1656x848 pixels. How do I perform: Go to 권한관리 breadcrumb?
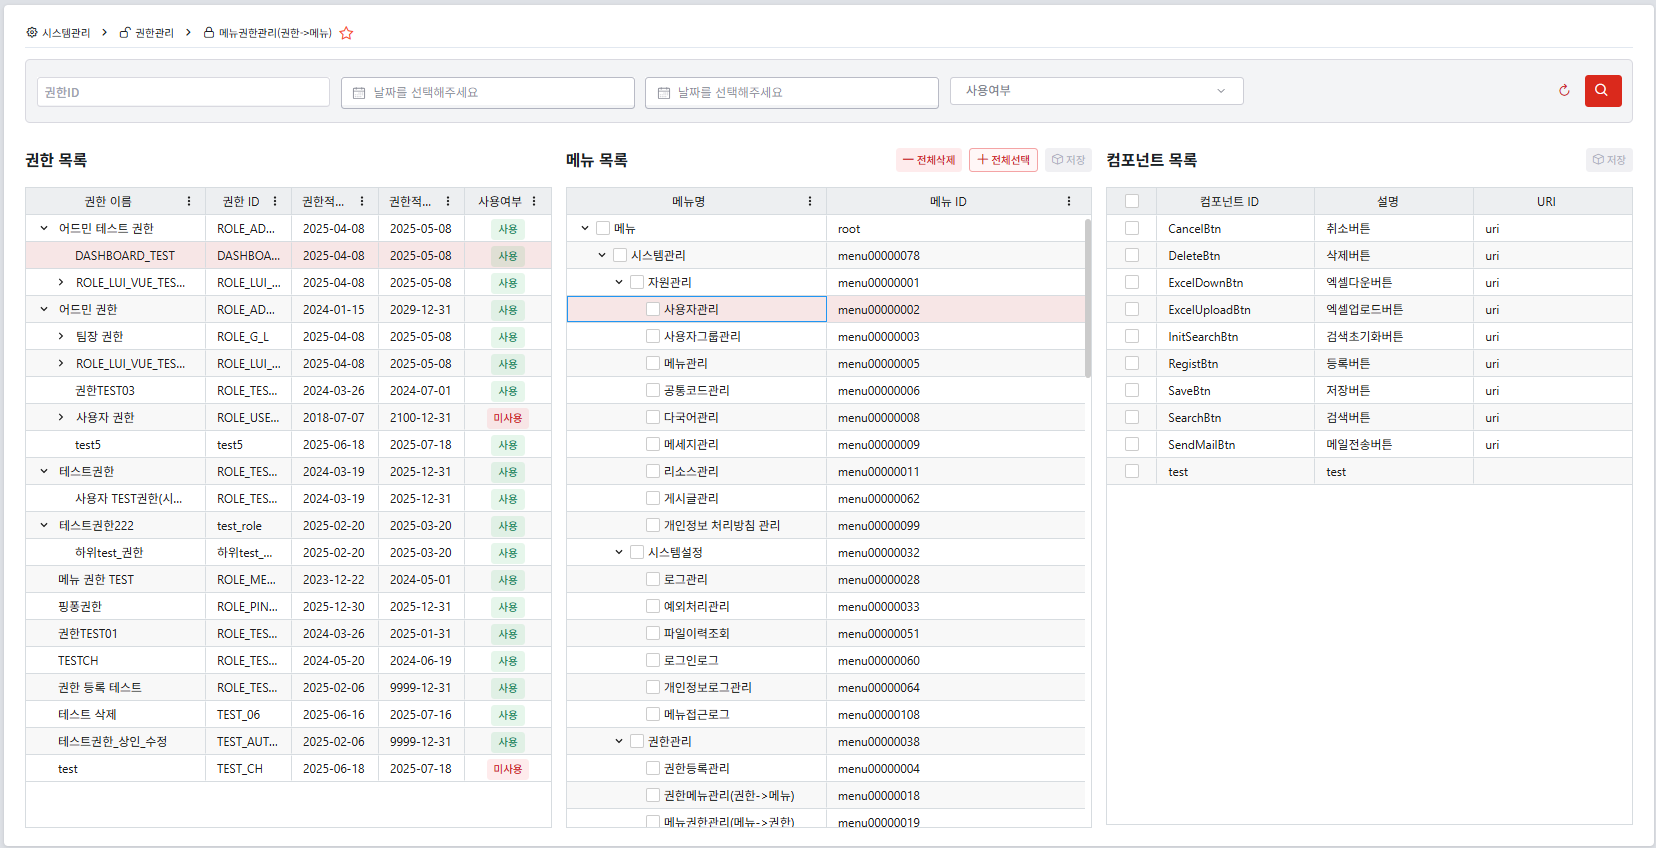154,33
